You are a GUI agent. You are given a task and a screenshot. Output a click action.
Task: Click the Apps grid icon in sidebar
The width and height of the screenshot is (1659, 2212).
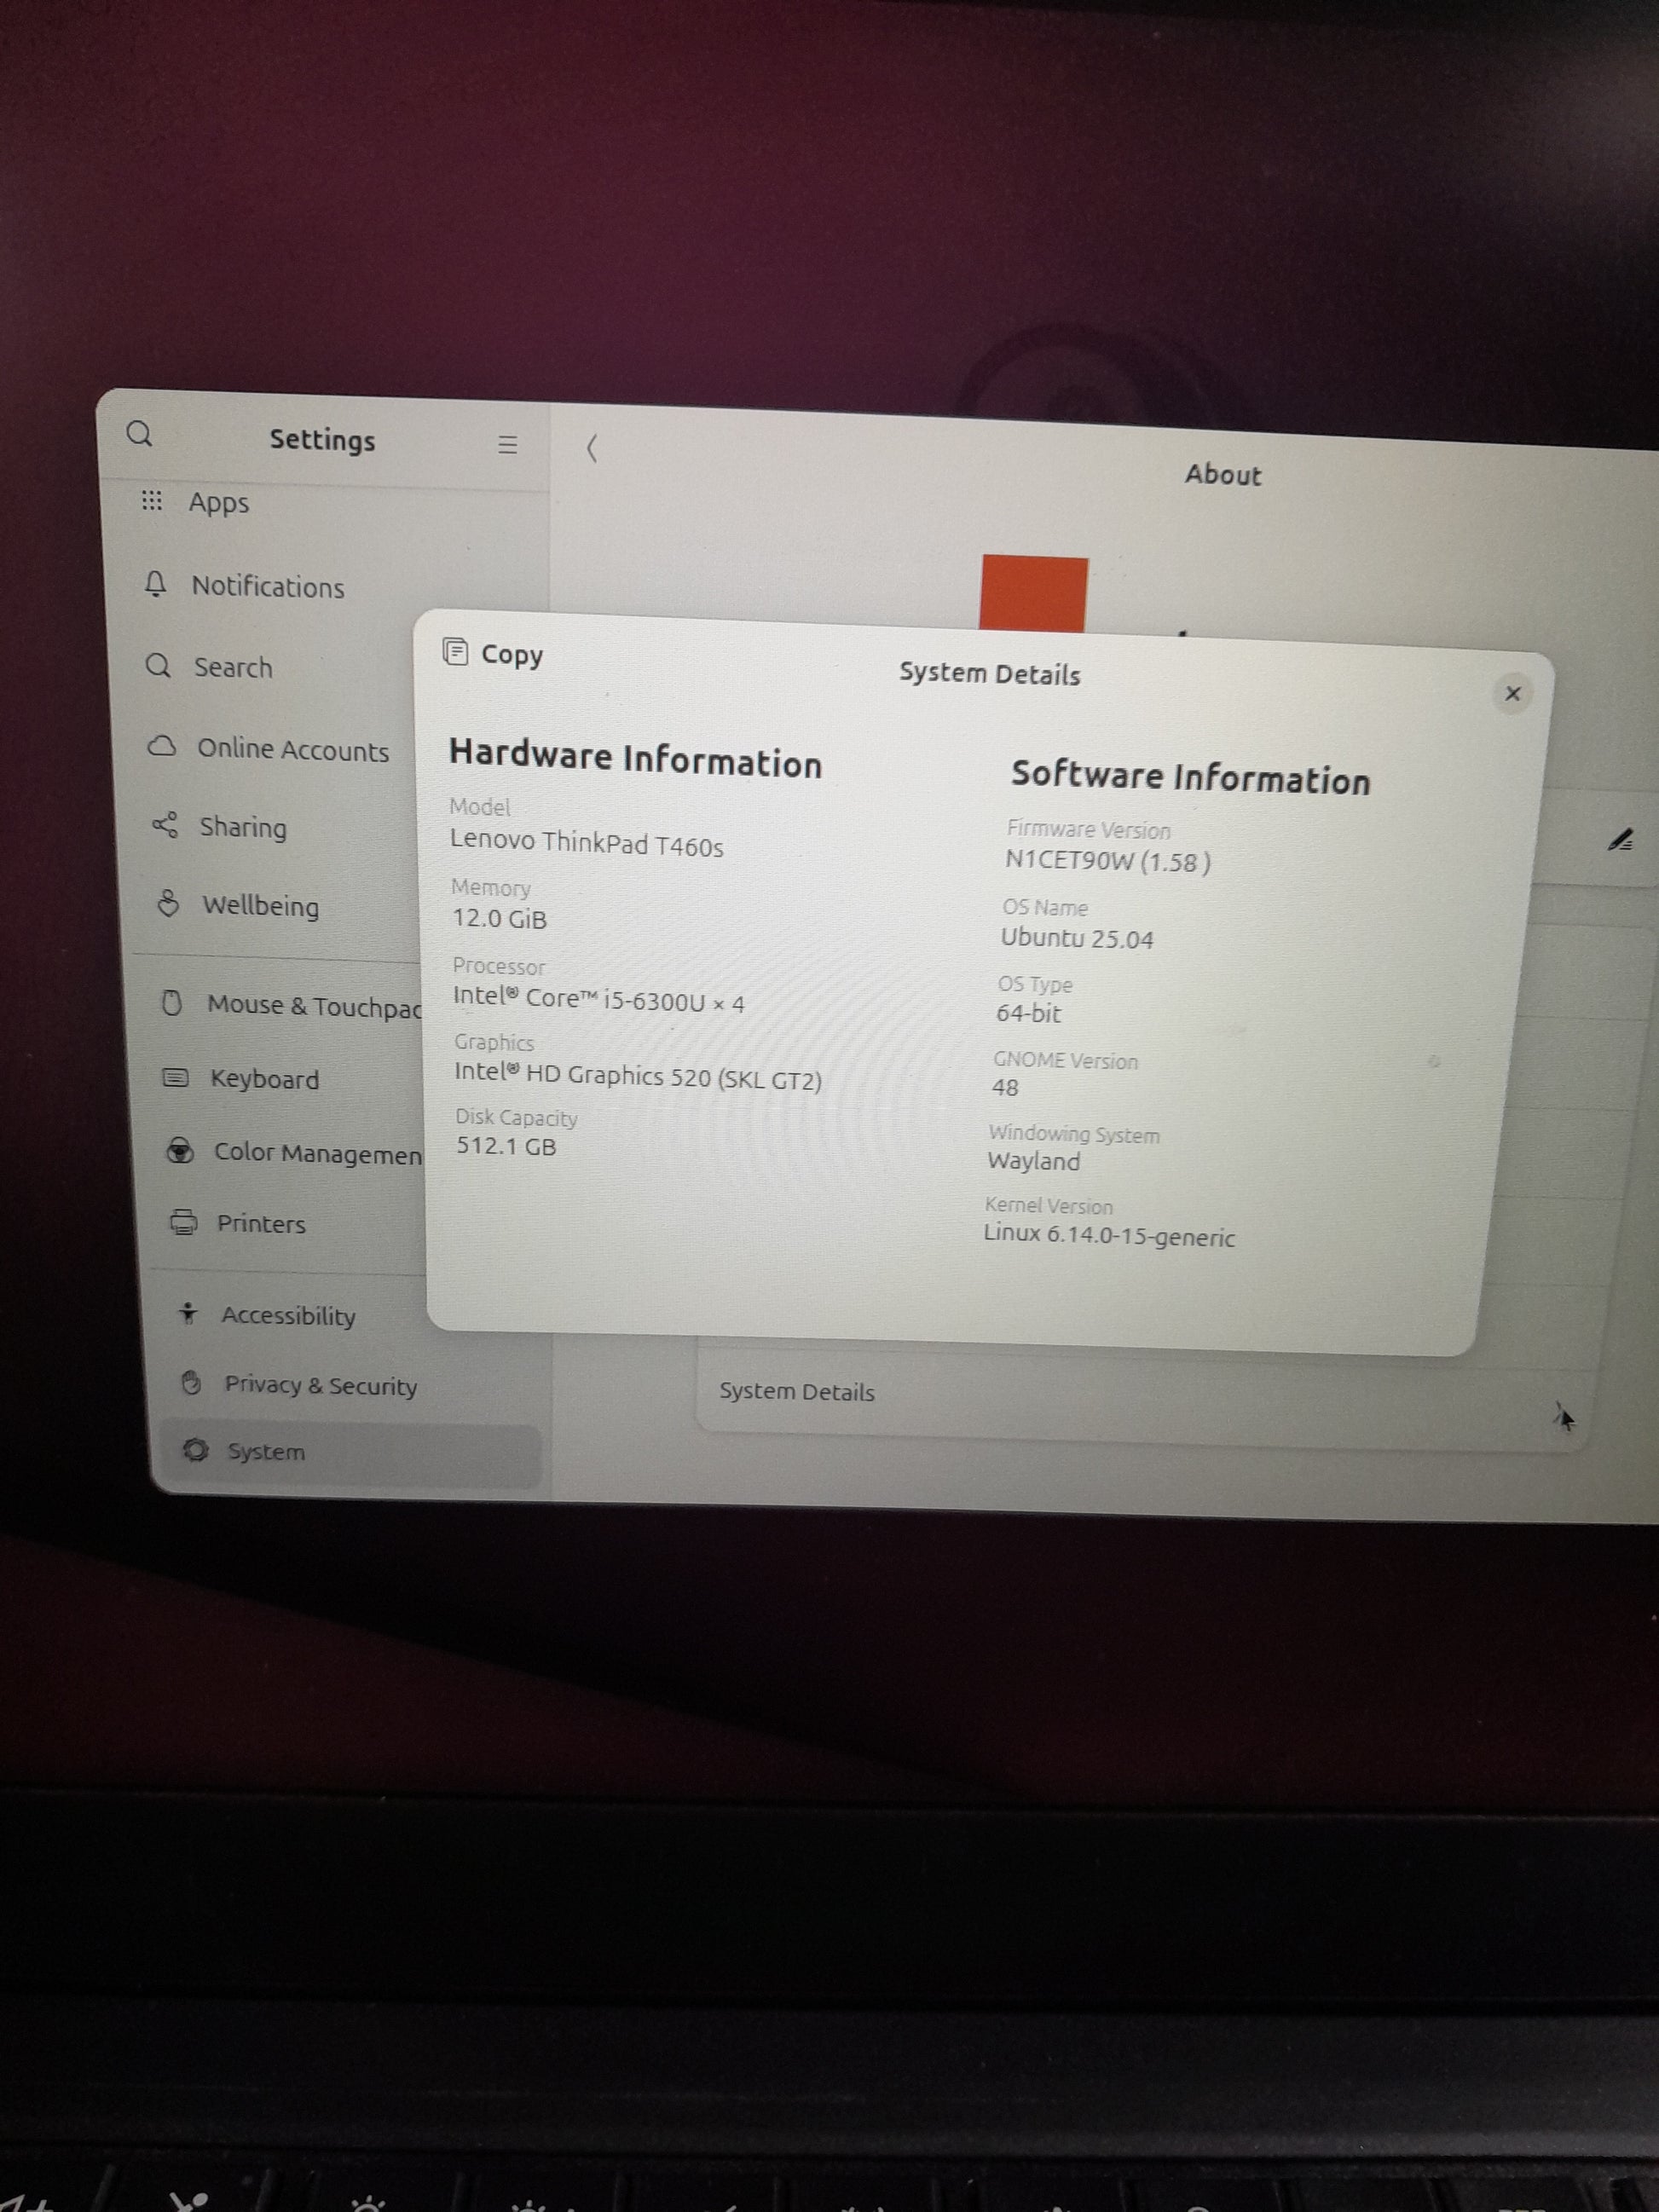tap(152, 500)
